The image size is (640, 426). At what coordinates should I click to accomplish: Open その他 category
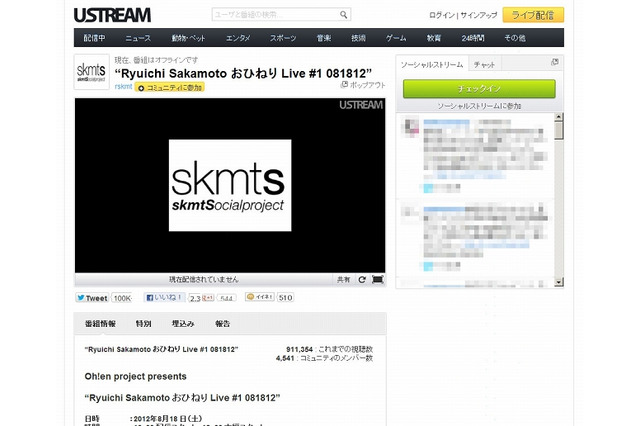[515, 38]
